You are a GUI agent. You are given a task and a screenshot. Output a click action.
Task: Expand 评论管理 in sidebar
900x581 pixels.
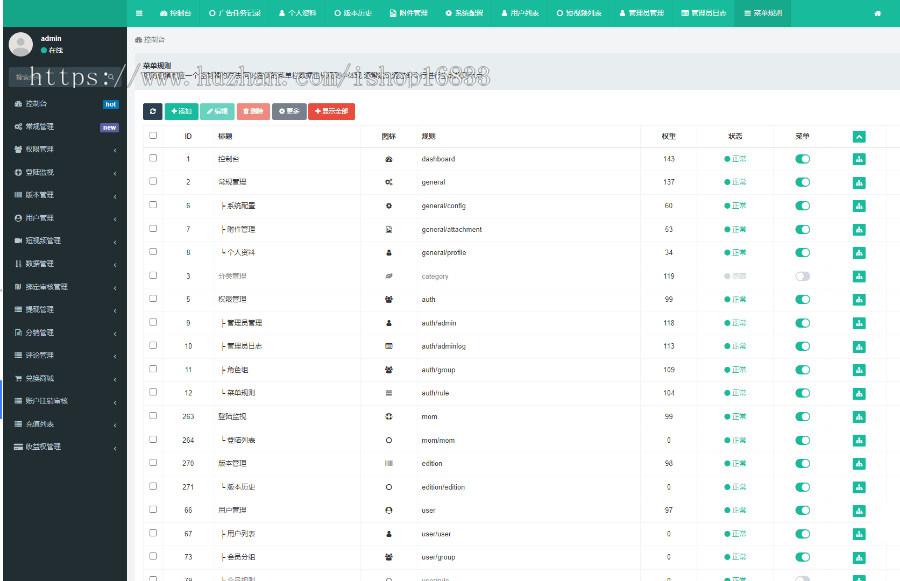65,355
